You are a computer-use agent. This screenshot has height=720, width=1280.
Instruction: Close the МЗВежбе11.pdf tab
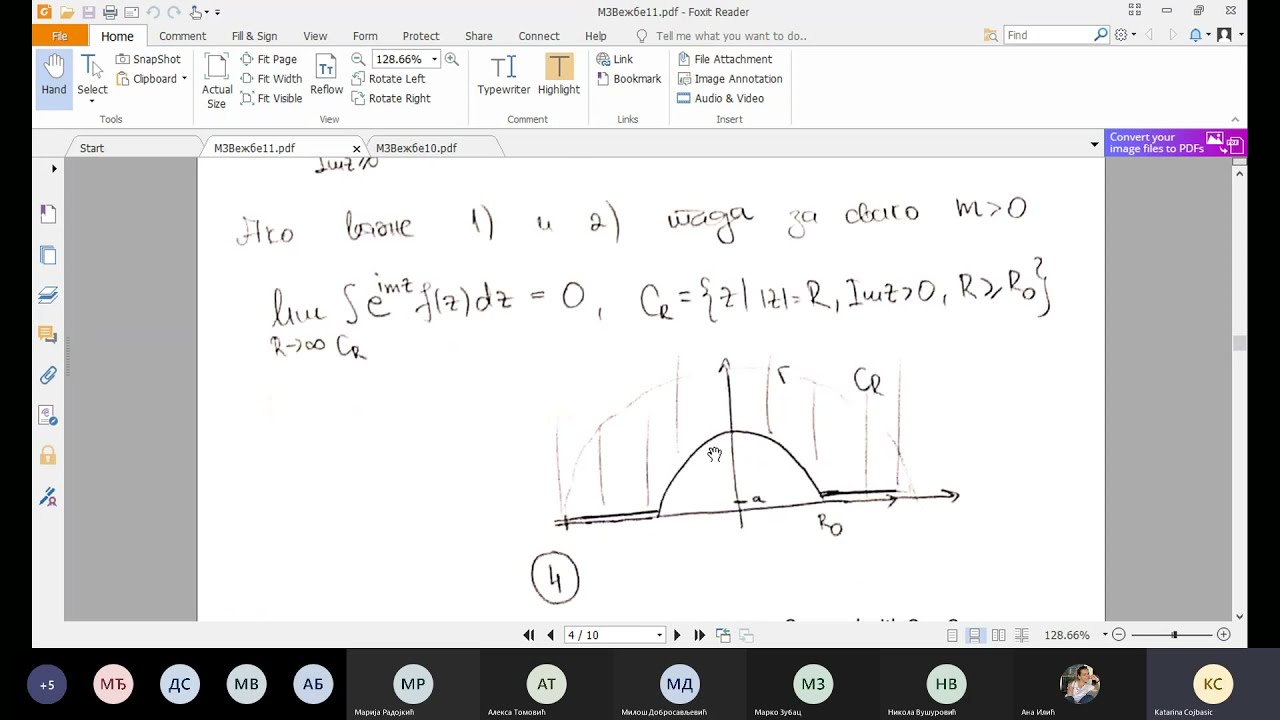[x=356, y=149]
